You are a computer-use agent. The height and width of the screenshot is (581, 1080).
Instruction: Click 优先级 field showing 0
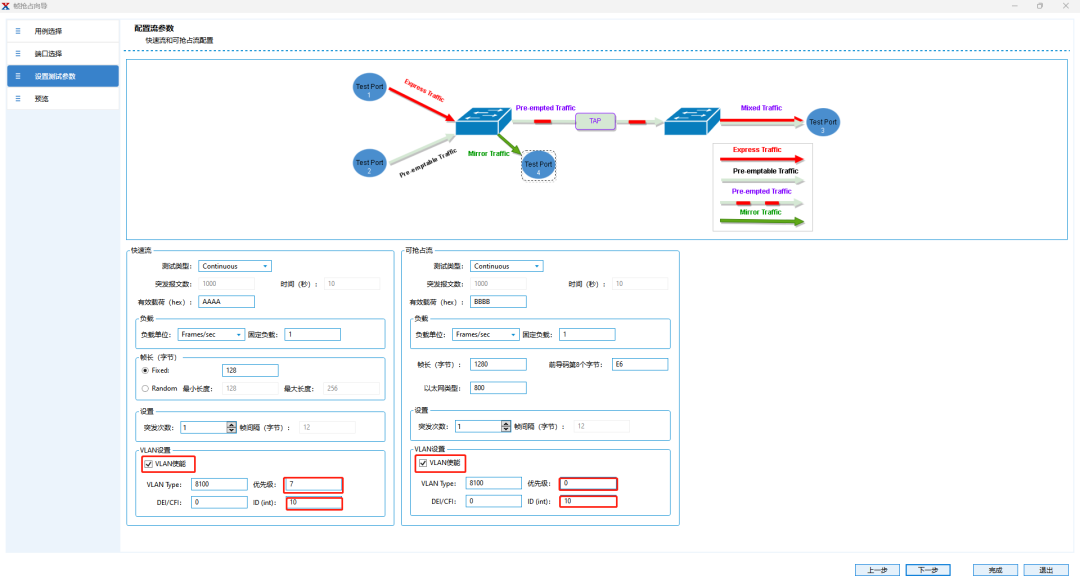(588, 483)
